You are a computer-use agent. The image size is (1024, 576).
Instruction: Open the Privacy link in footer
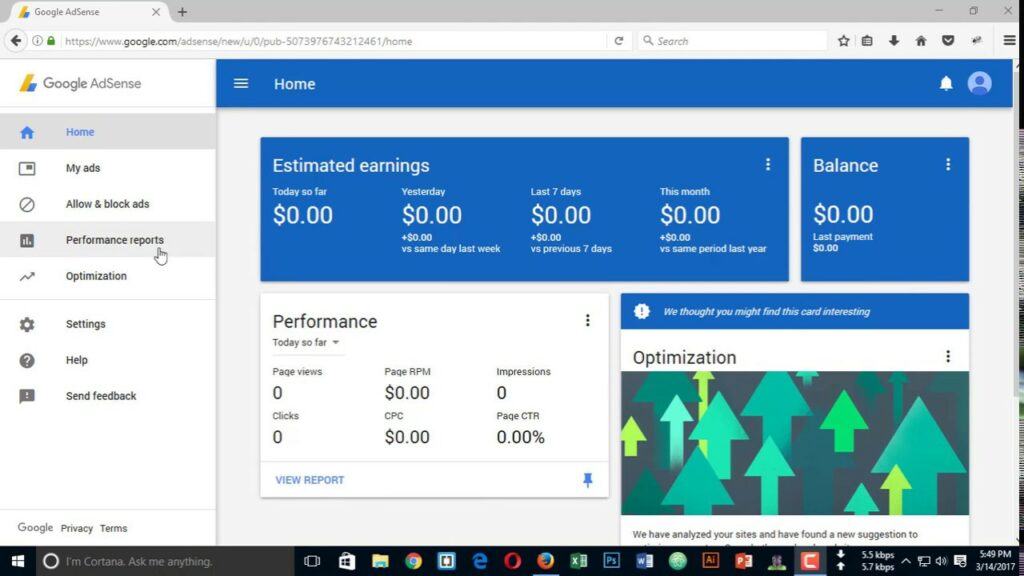(76, 528)
